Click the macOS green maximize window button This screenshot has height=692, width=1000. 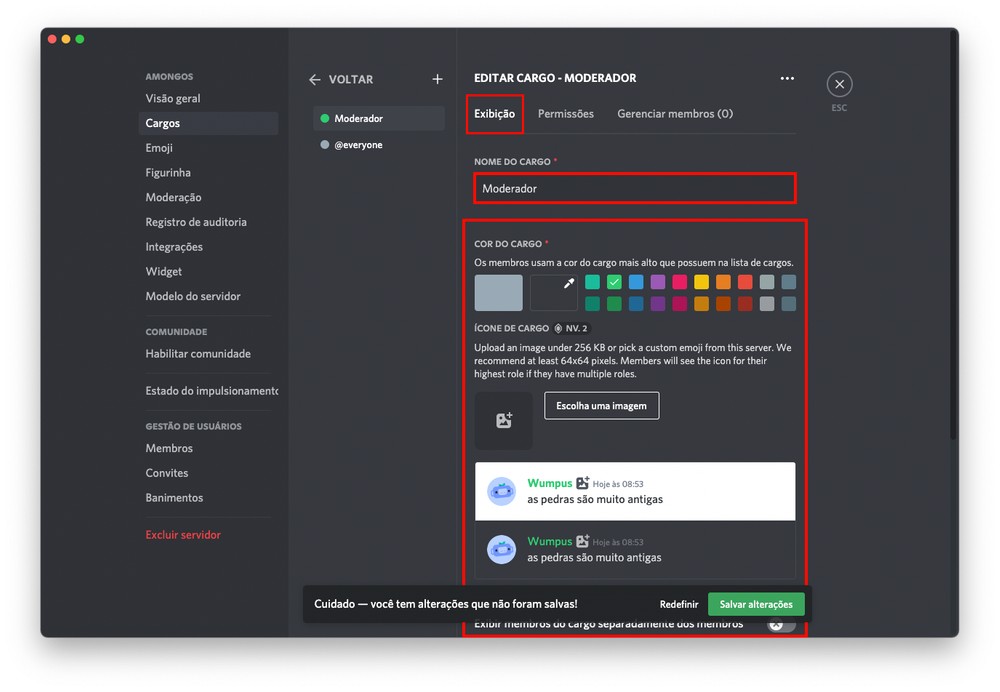80,39
